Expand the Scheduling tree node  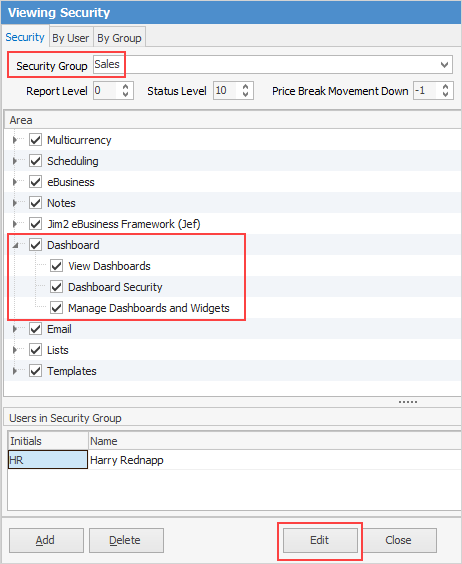tap(15, 161)
